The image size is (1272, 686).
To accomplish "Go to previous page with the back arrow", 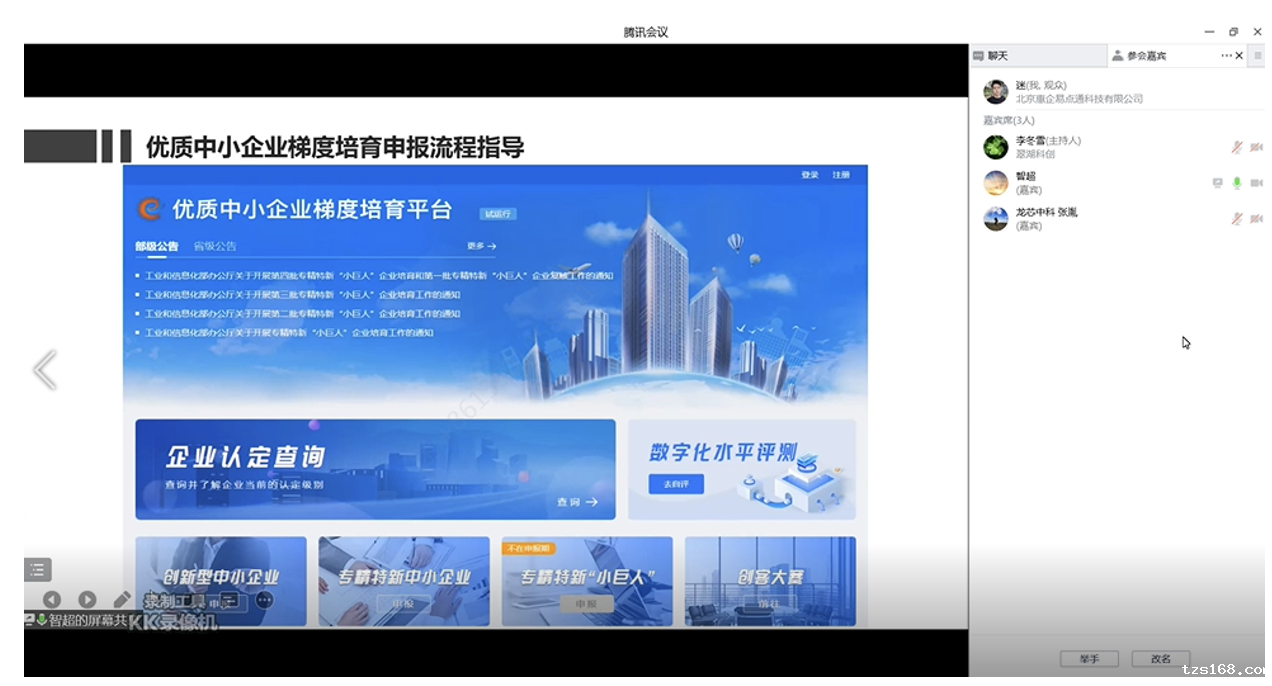I will (x=52, y=599).
